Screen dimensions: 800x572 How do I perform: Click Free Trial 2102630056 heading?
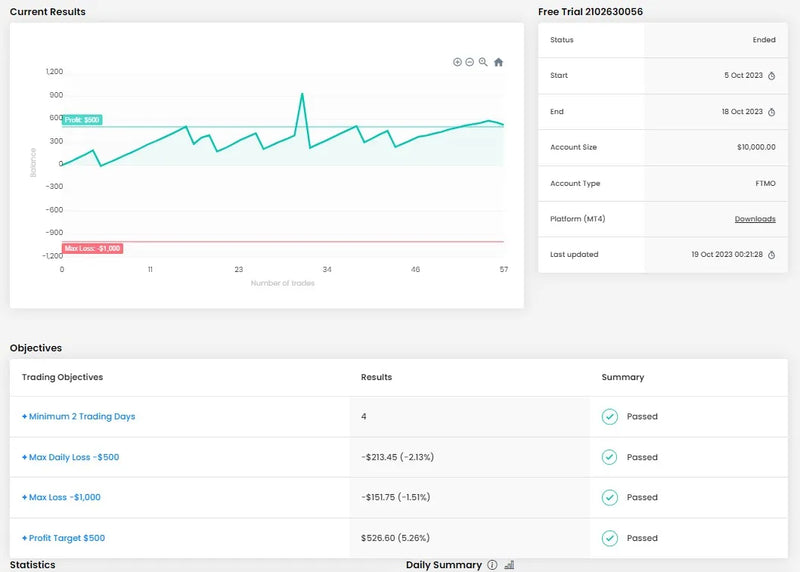(590, 12)
